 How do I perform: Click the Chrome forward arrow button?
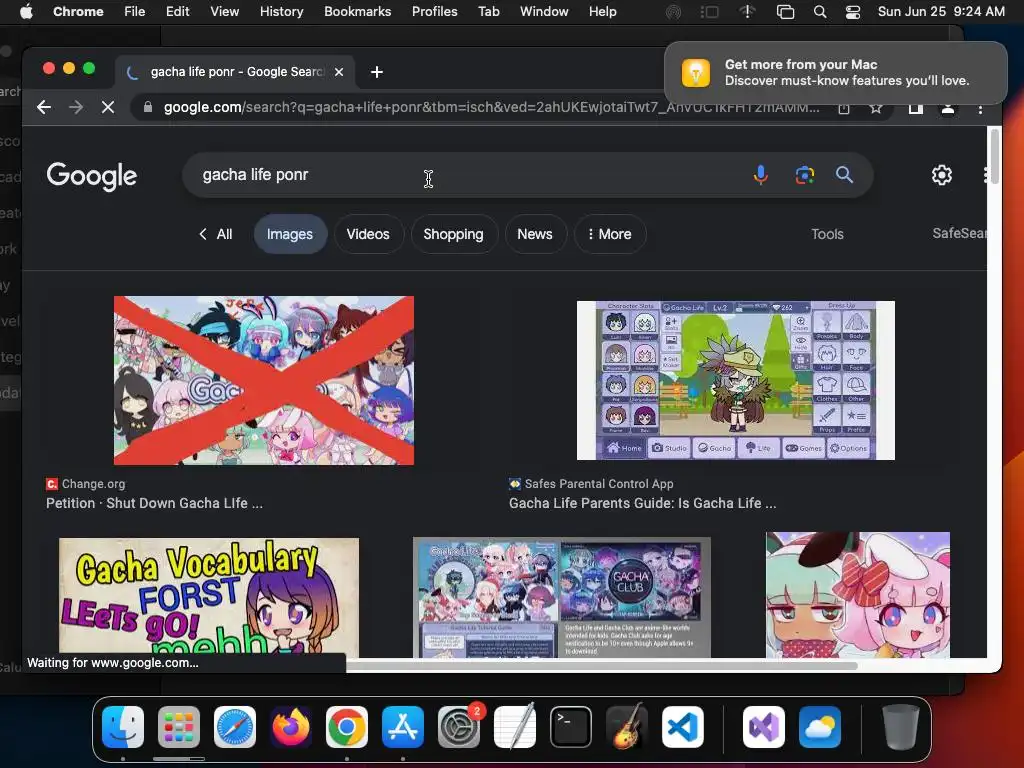tap(76, 107)
